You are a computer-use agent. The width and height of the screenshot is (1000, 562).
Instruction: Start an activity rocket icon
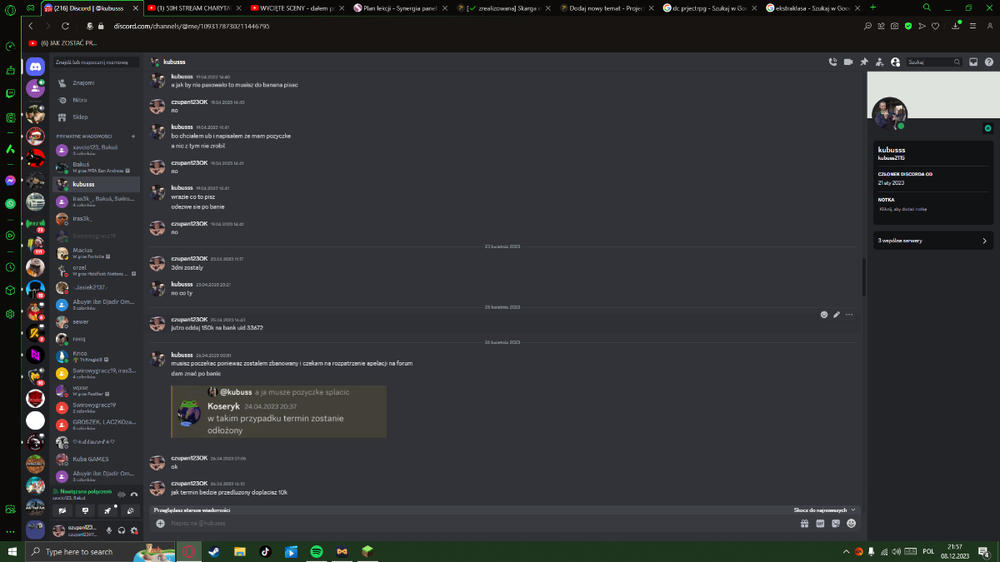(108, 511)
